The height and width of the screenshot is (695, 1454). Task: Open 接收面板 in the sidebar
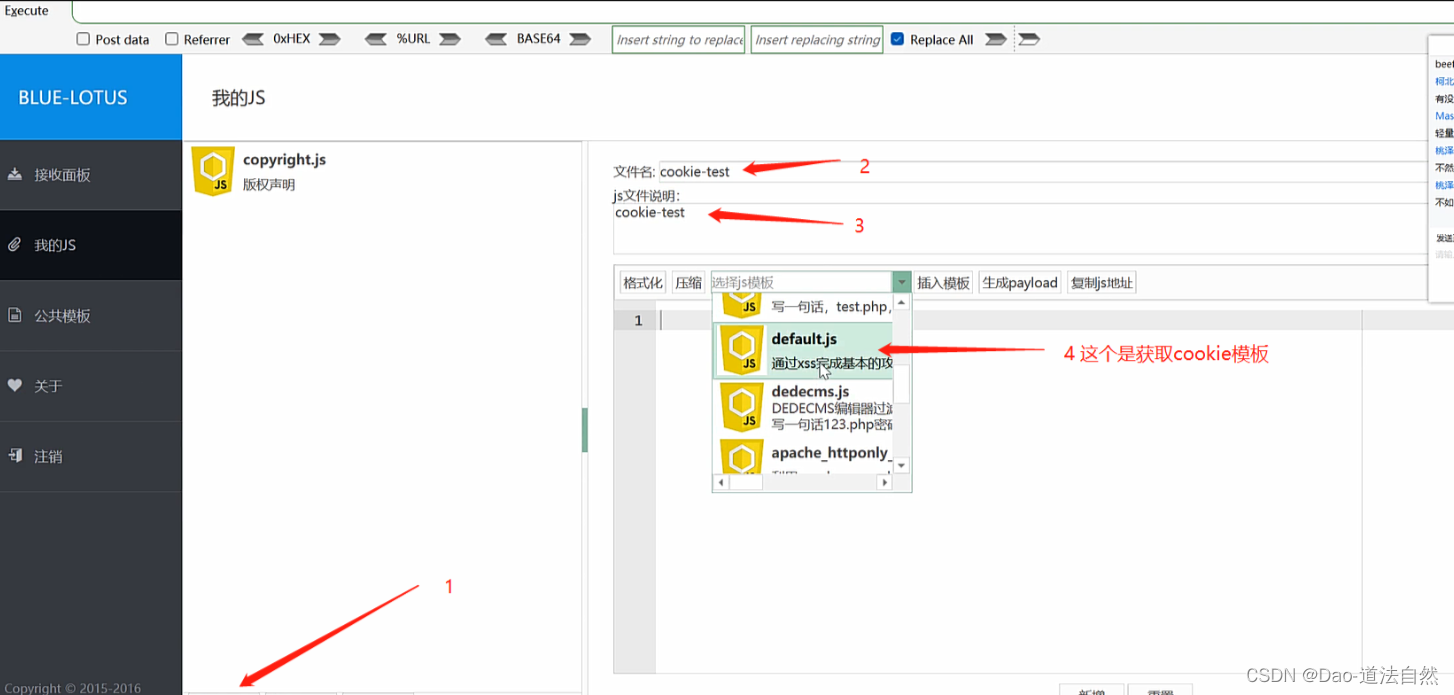[x=91, y=175]
